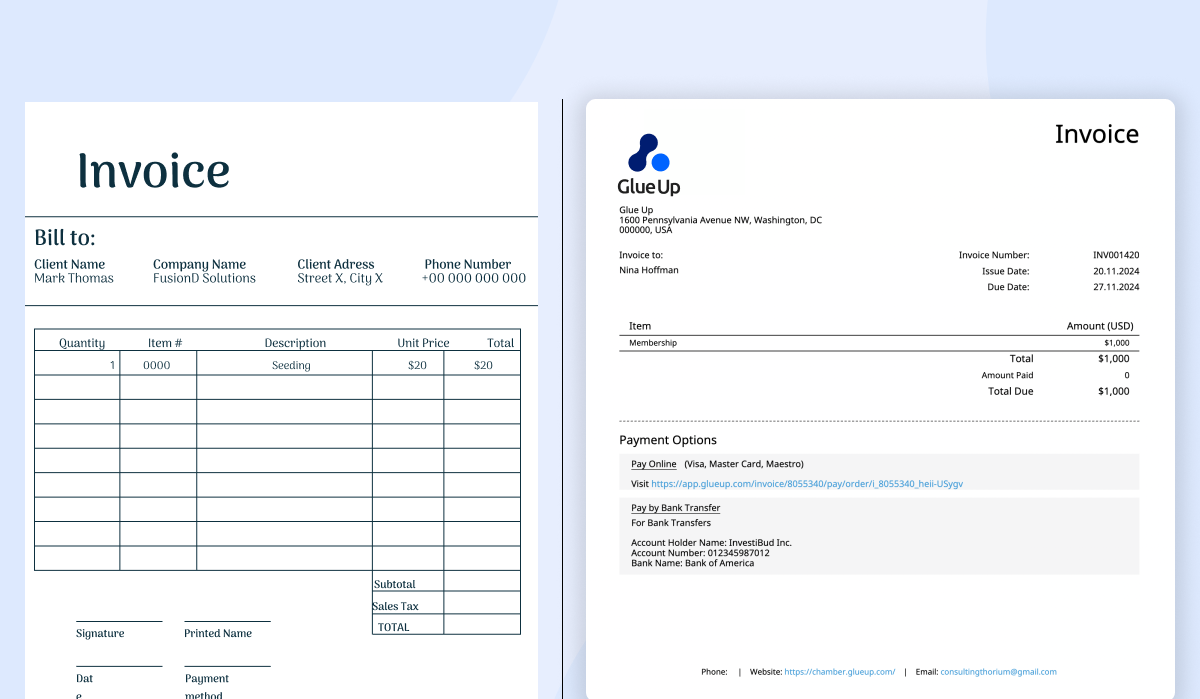Select the Pay Online underlined heading
The image size is (1200, 699).
click(653, 464)
